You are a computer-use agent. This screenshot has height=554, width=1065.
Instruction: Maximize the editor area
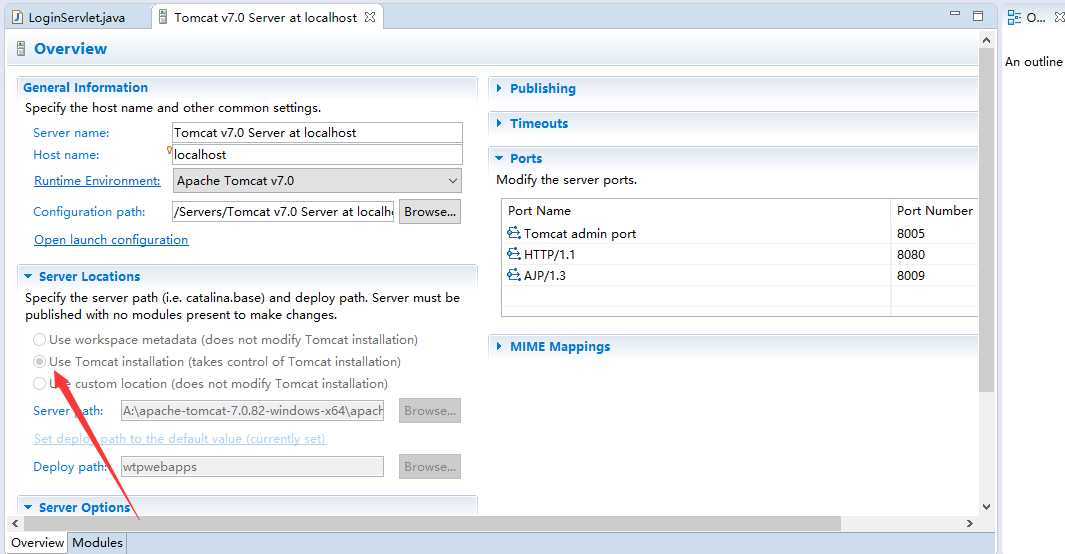(x=978, y=16)
